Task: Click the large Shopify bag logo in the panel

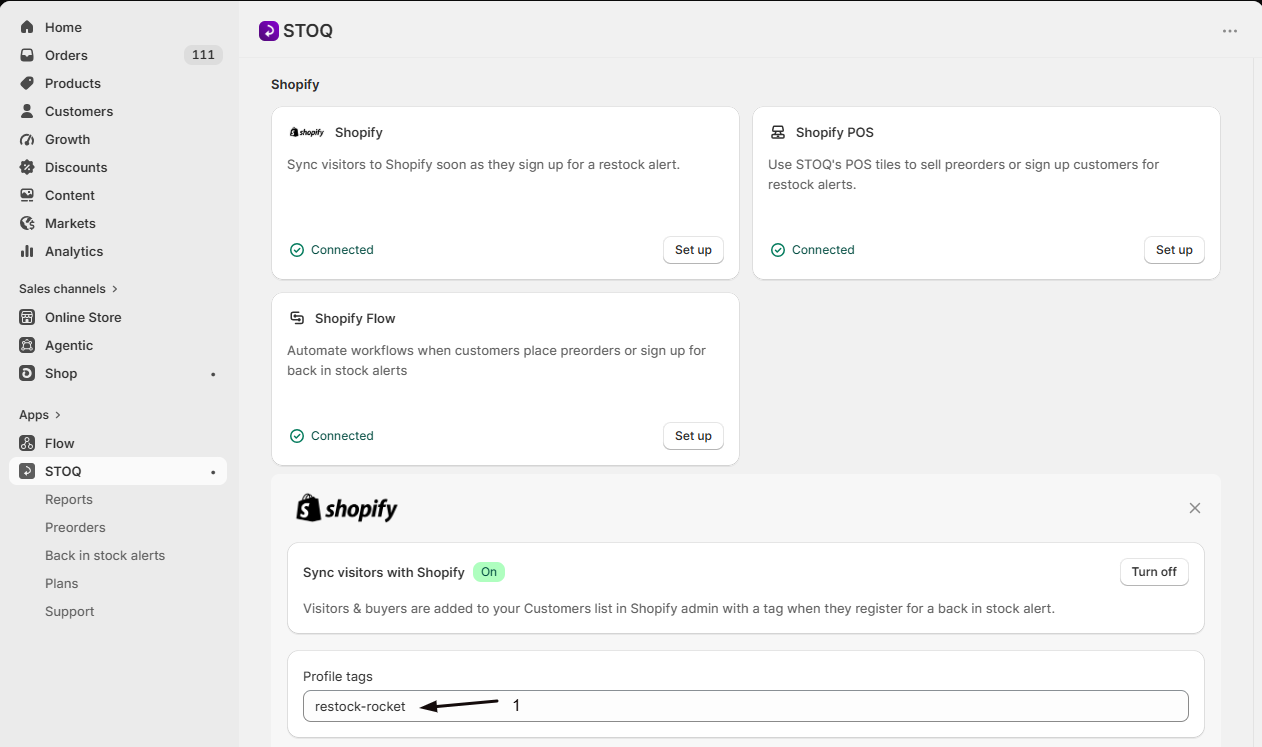Action: [347, 508]
